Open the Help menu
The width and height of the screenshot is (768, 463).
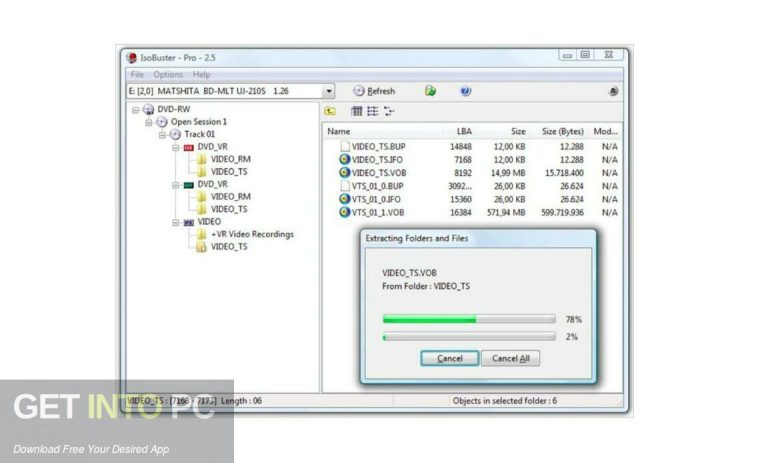coord(201,74)
